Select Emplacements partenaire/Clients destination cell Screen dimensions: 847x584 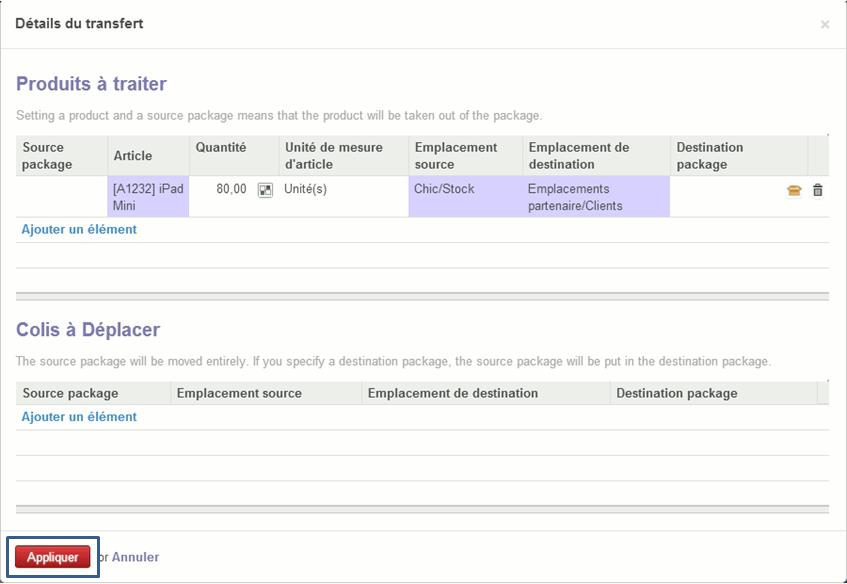[x=596, y=197]
